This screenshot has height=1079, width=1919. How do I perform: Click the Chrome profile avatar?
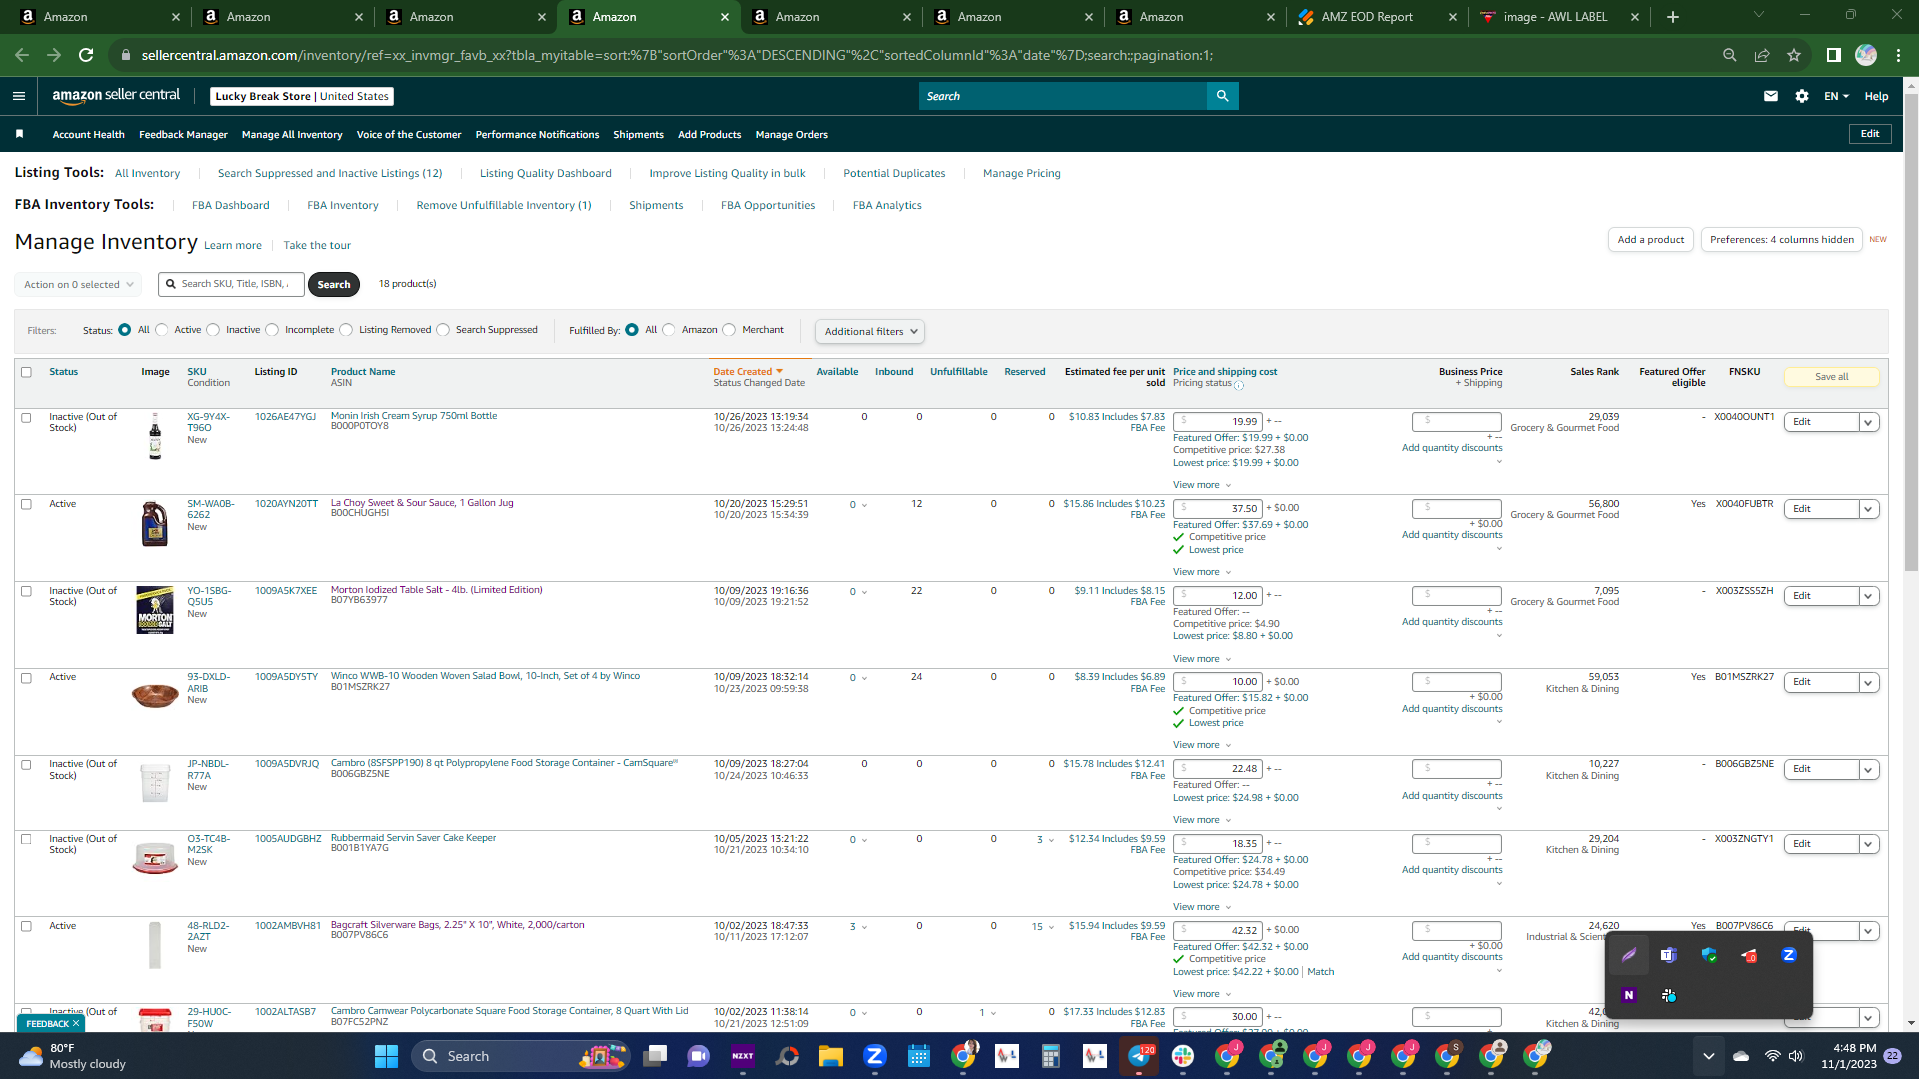pos(1866,55)
